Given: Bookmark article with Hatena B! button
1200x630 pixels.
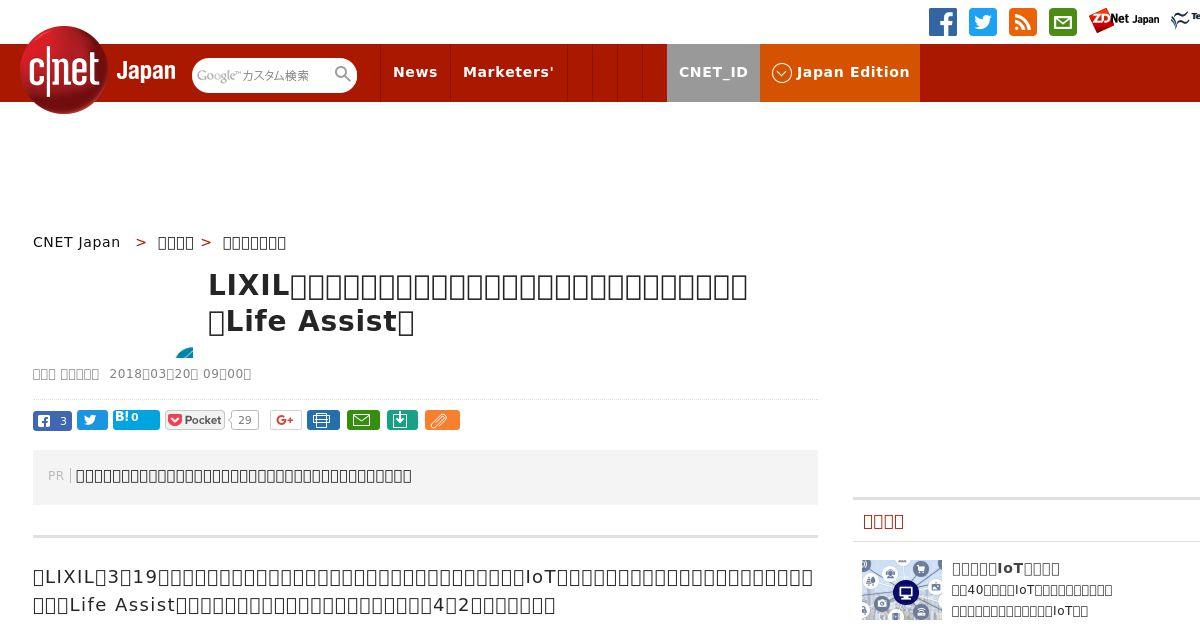Looking at the screenshot, I should tap(136, 419).
